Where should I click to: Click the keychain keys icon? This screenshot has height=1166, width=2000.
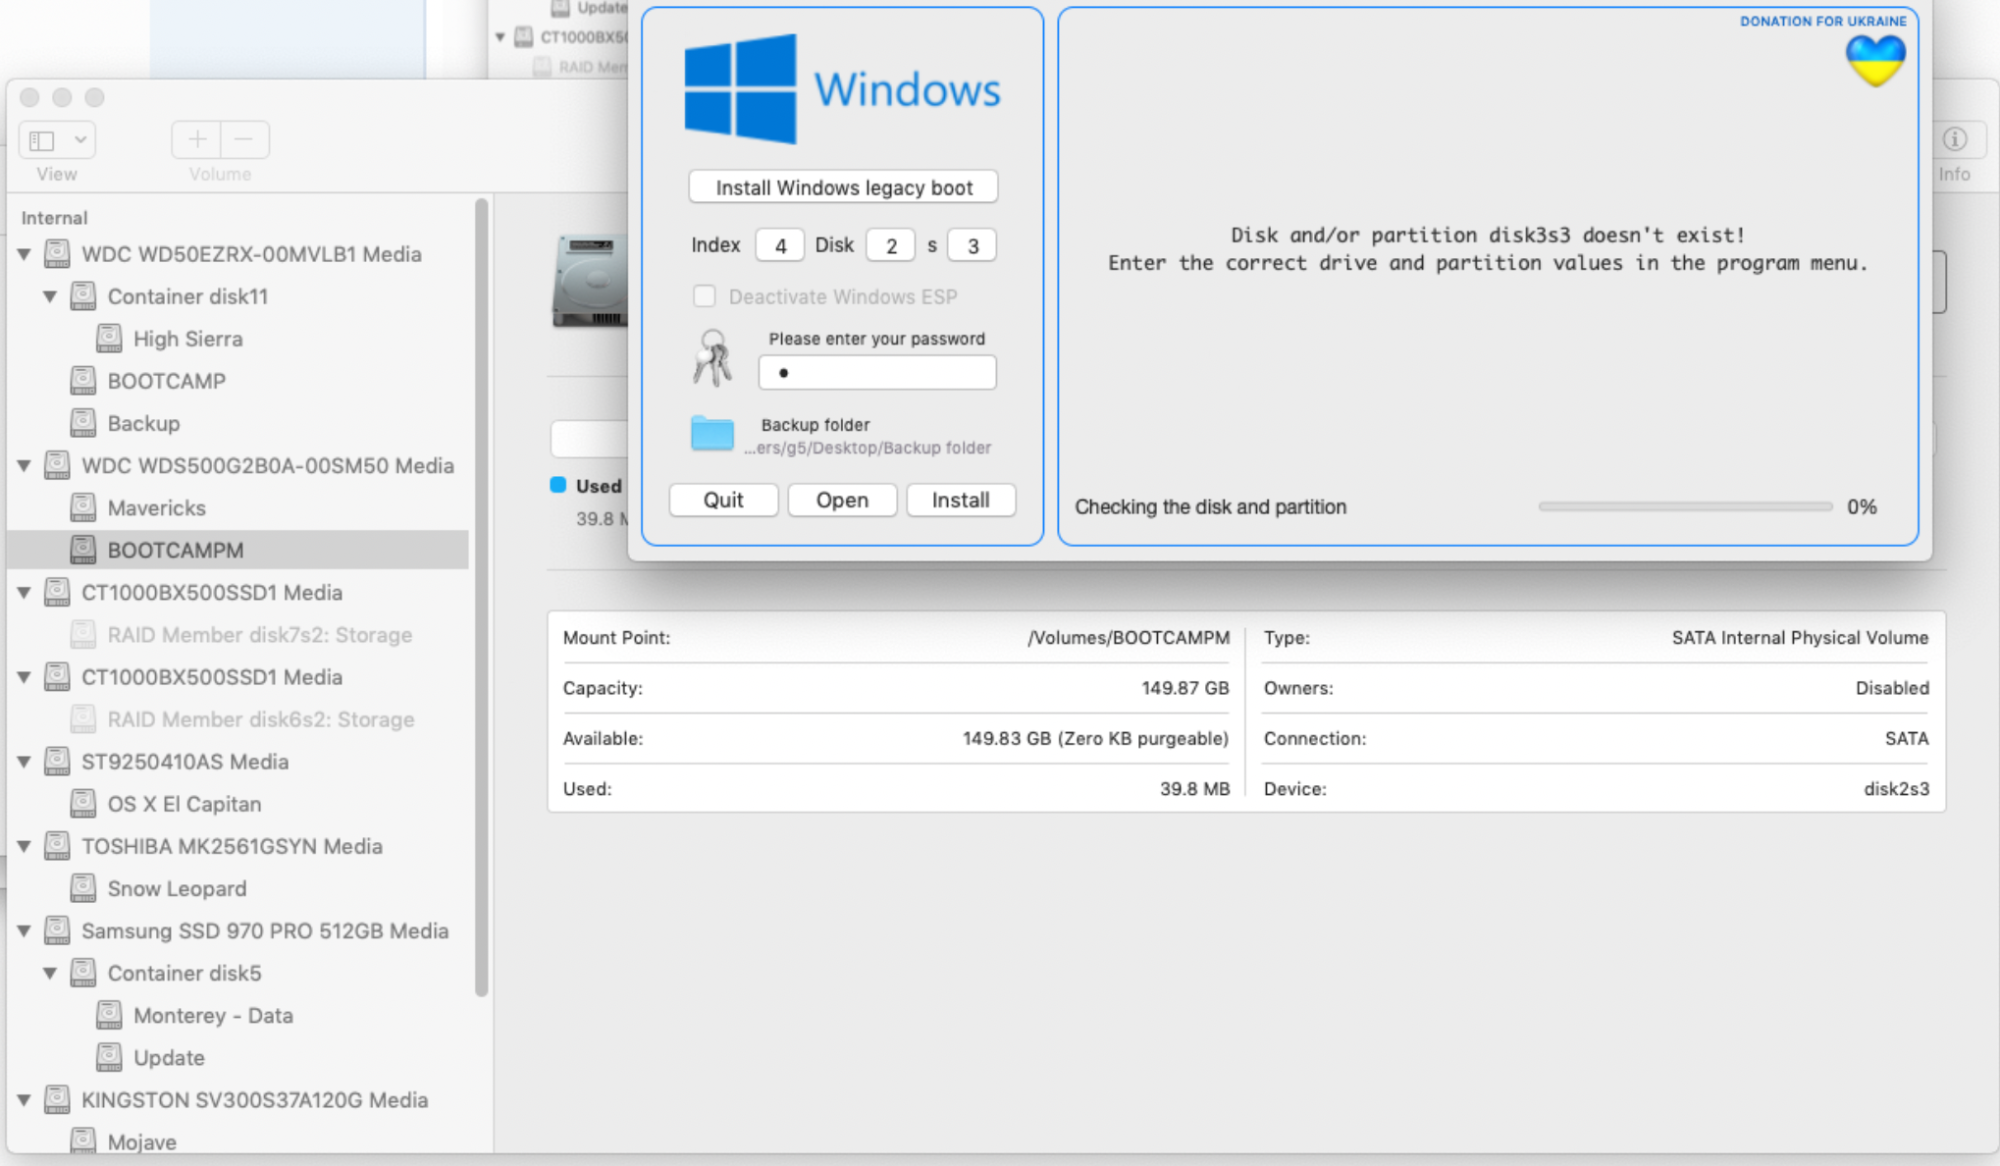pos(712,358)
